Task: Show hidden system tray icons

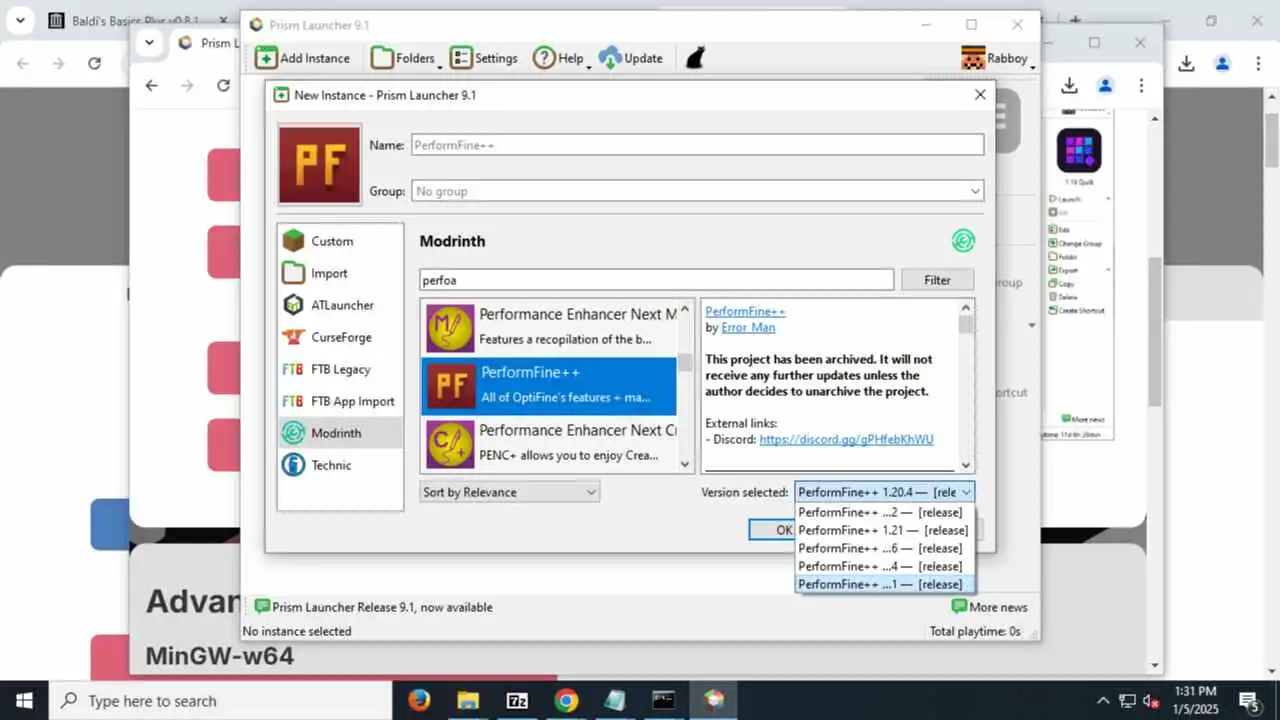Action: coord(1103,700)
